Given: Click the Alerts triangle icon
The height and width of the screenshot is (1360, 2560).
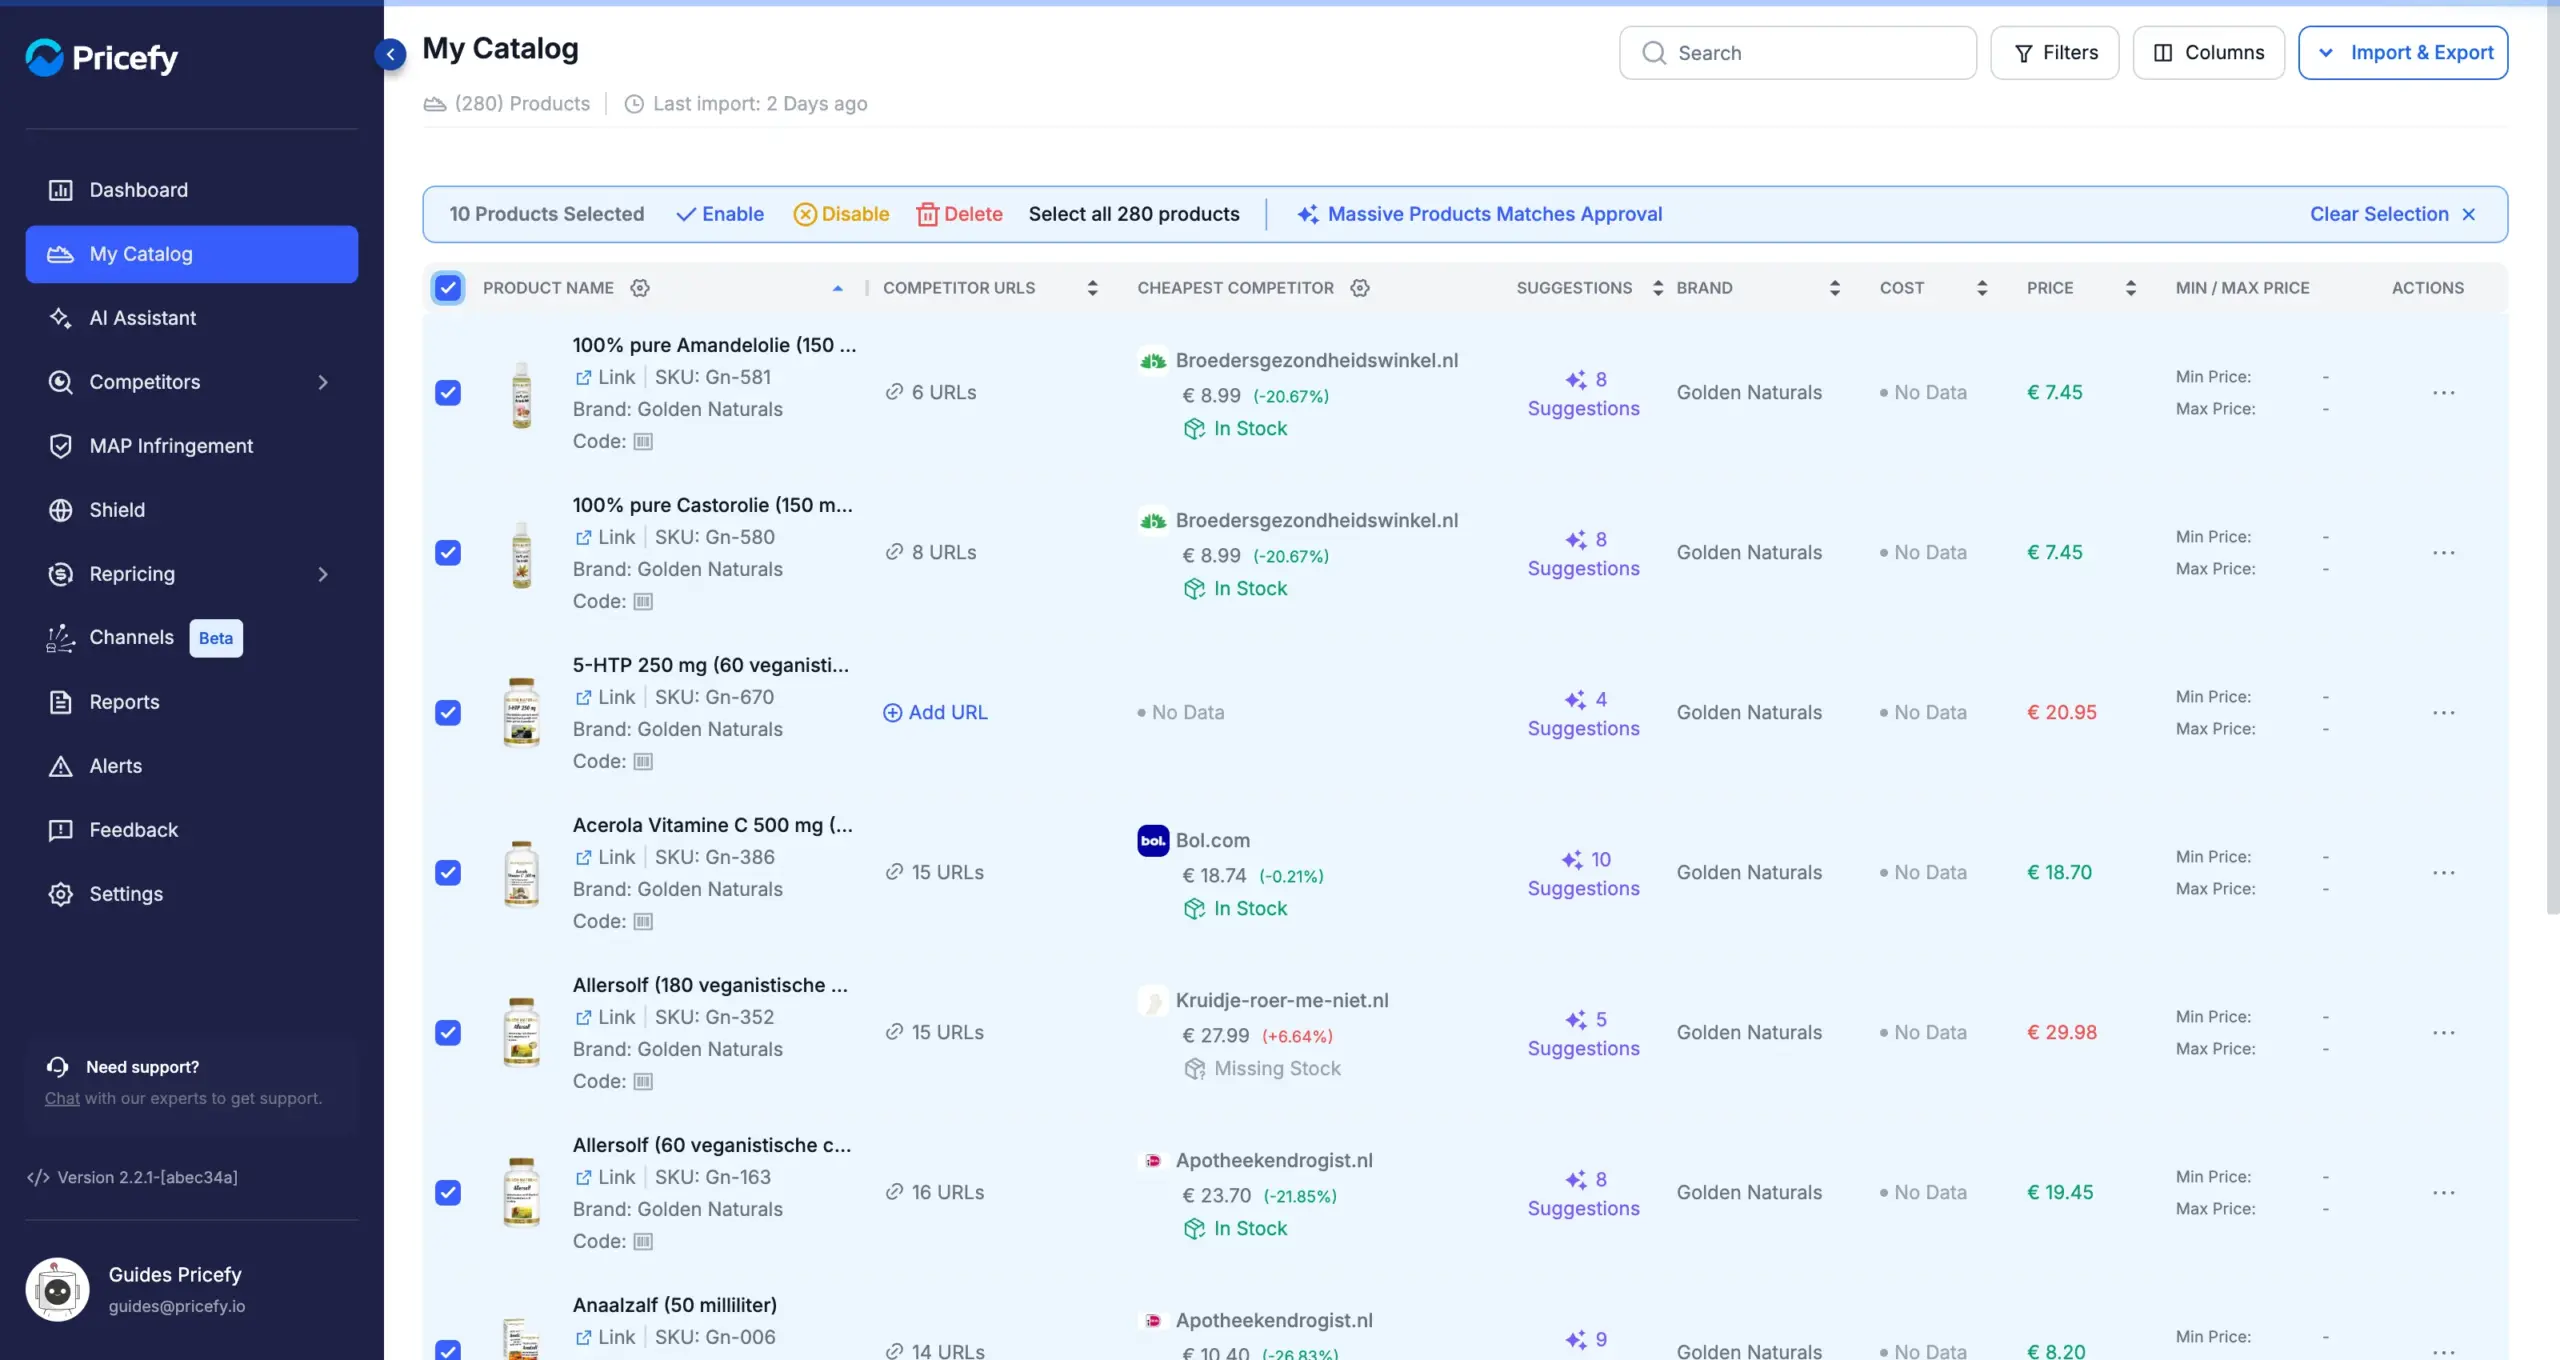Looking at the screenshot, I should pos(61,766).
